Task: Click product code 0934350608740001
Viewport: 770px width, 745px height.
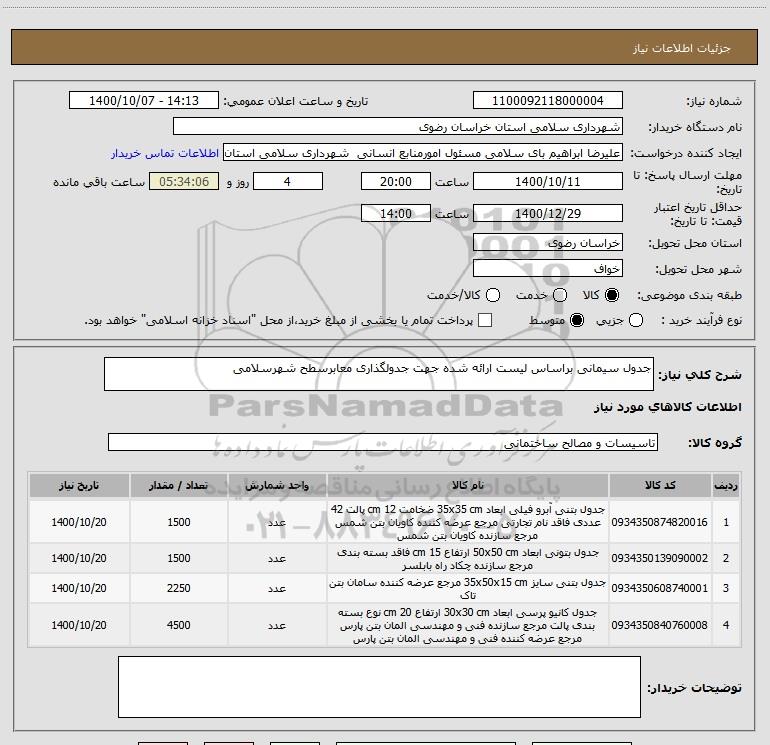Action: click(660, 588)
